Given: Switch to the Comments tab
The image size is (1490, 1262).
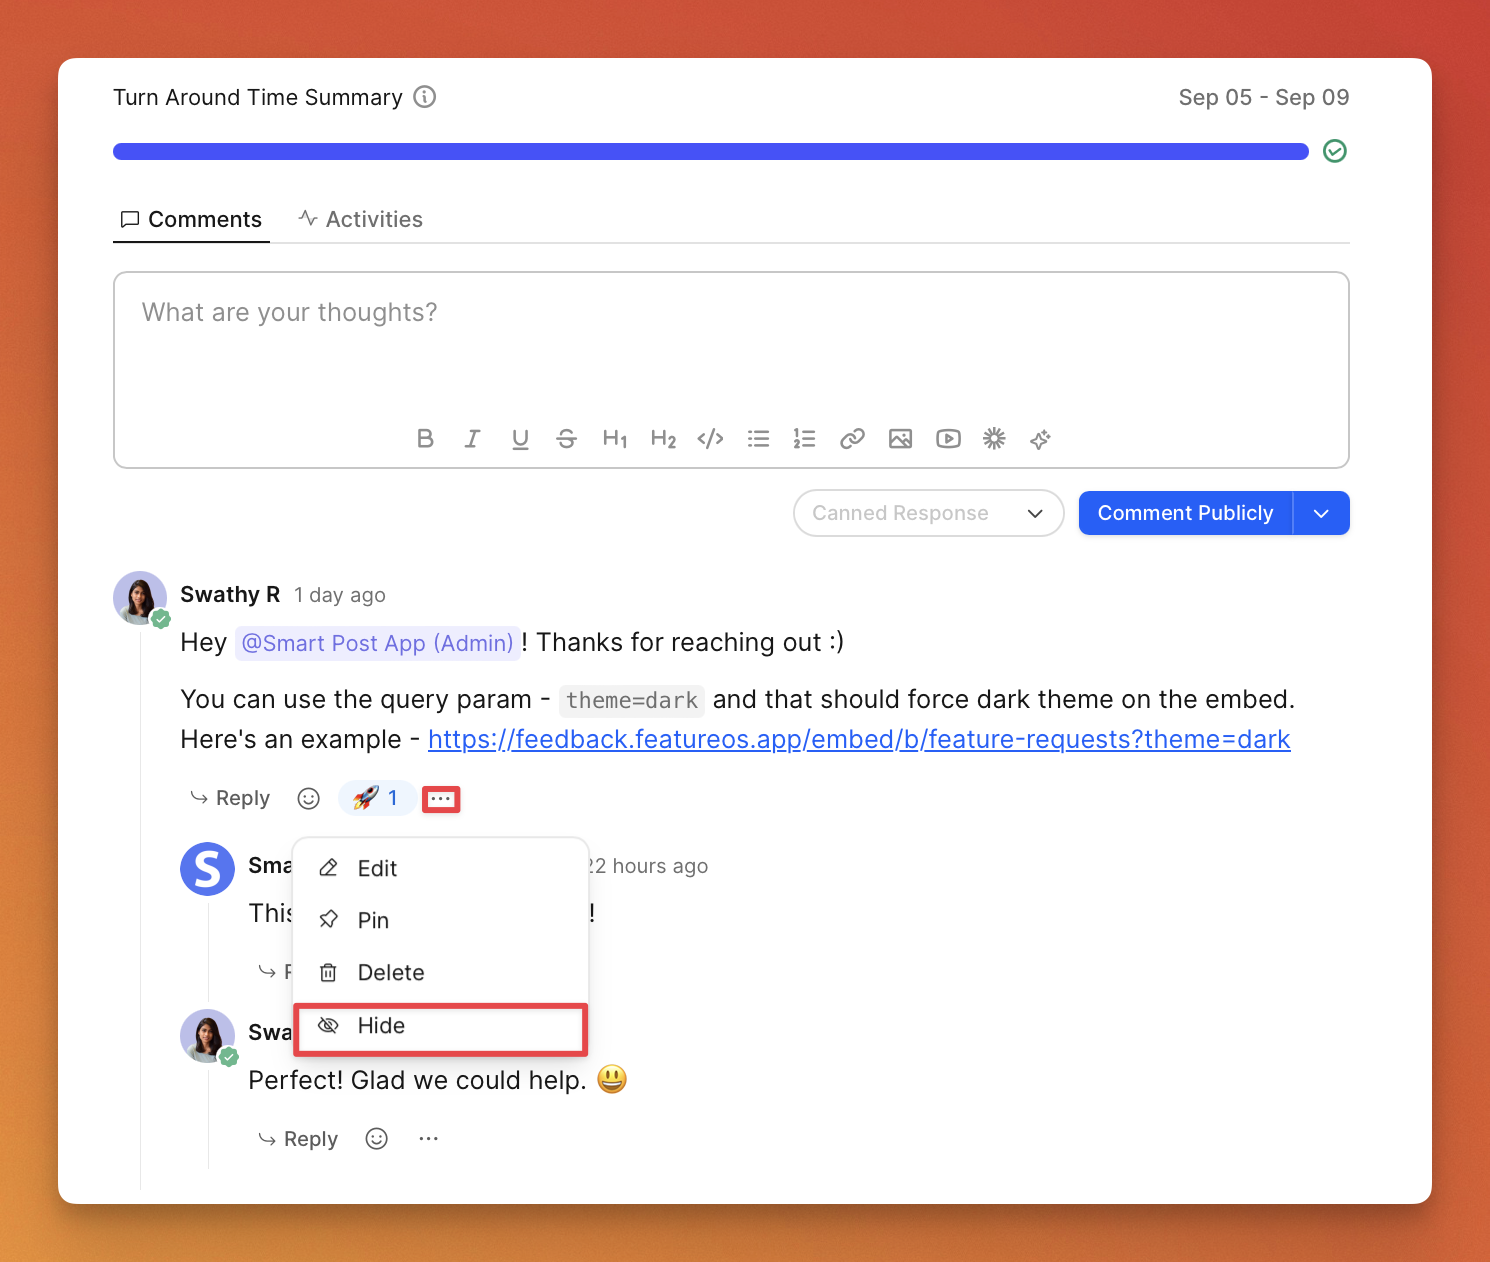Looking at the screenshot, I should pos(191,219).
